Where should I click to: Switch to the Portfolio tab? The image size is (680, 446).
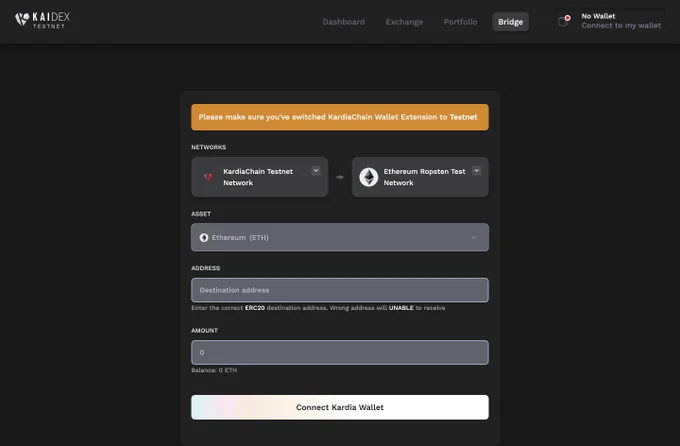pos(460,22)
